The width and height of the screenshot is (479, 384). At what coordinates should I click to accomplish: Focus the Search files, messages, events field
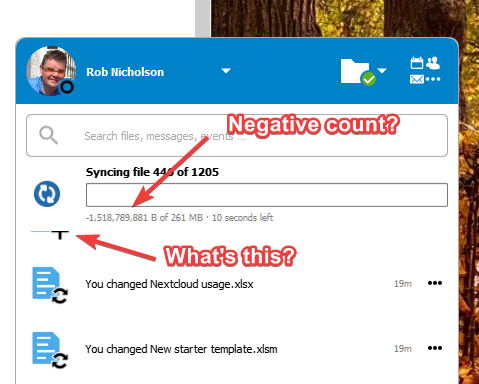click(237, 135)
